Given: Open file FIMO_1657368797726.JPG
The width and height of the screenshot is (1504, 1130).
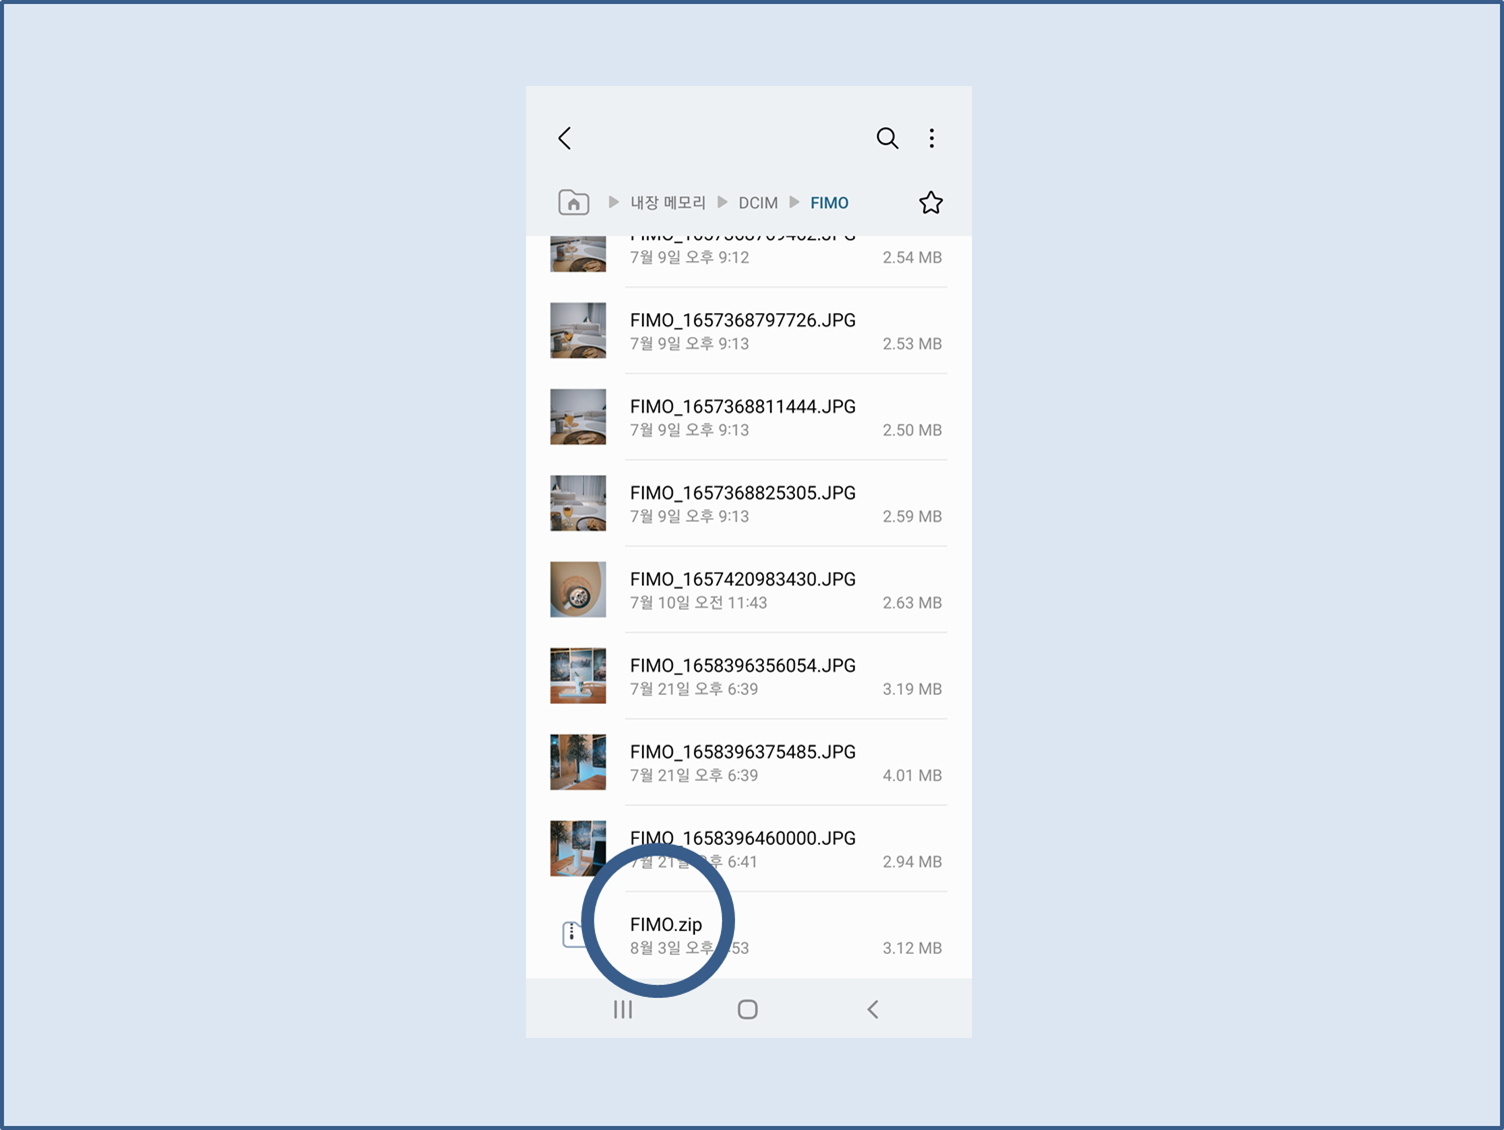Looking at the screenshot, I should point(748,331).
